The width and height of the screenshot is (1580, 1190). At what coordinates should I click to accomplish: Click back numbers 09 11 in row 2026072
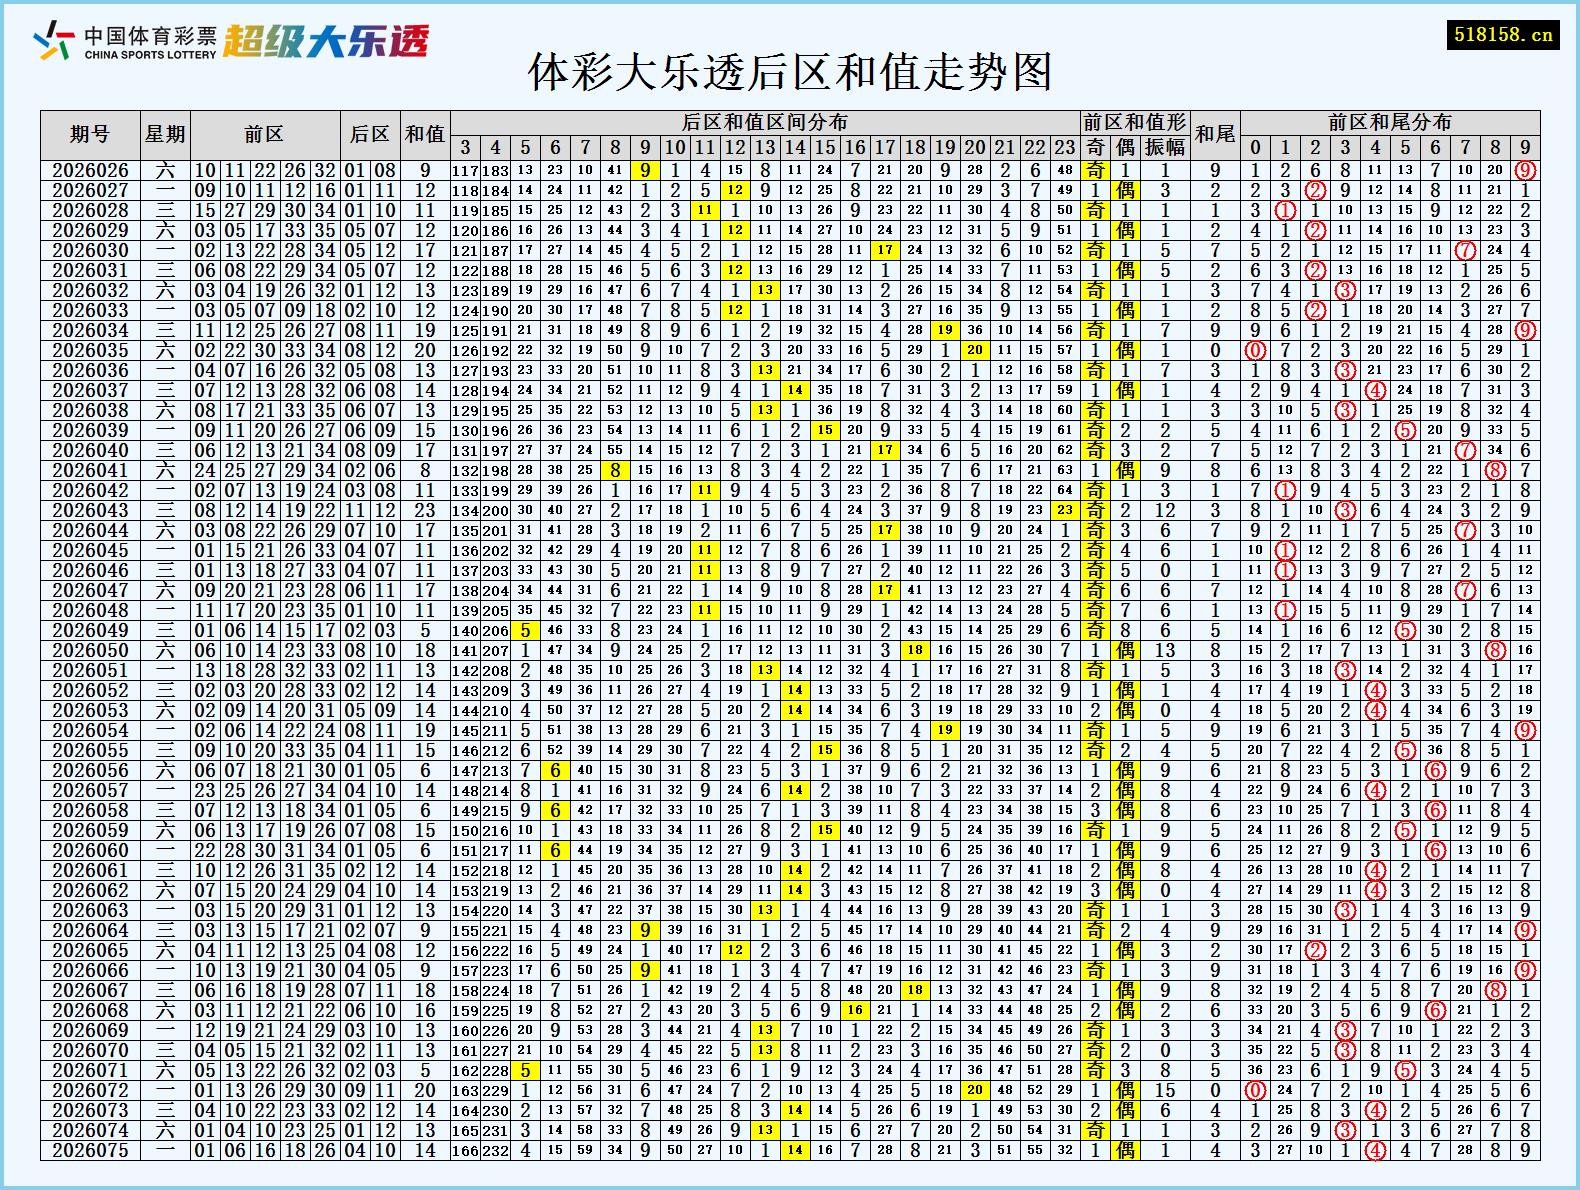[370, 1090]
